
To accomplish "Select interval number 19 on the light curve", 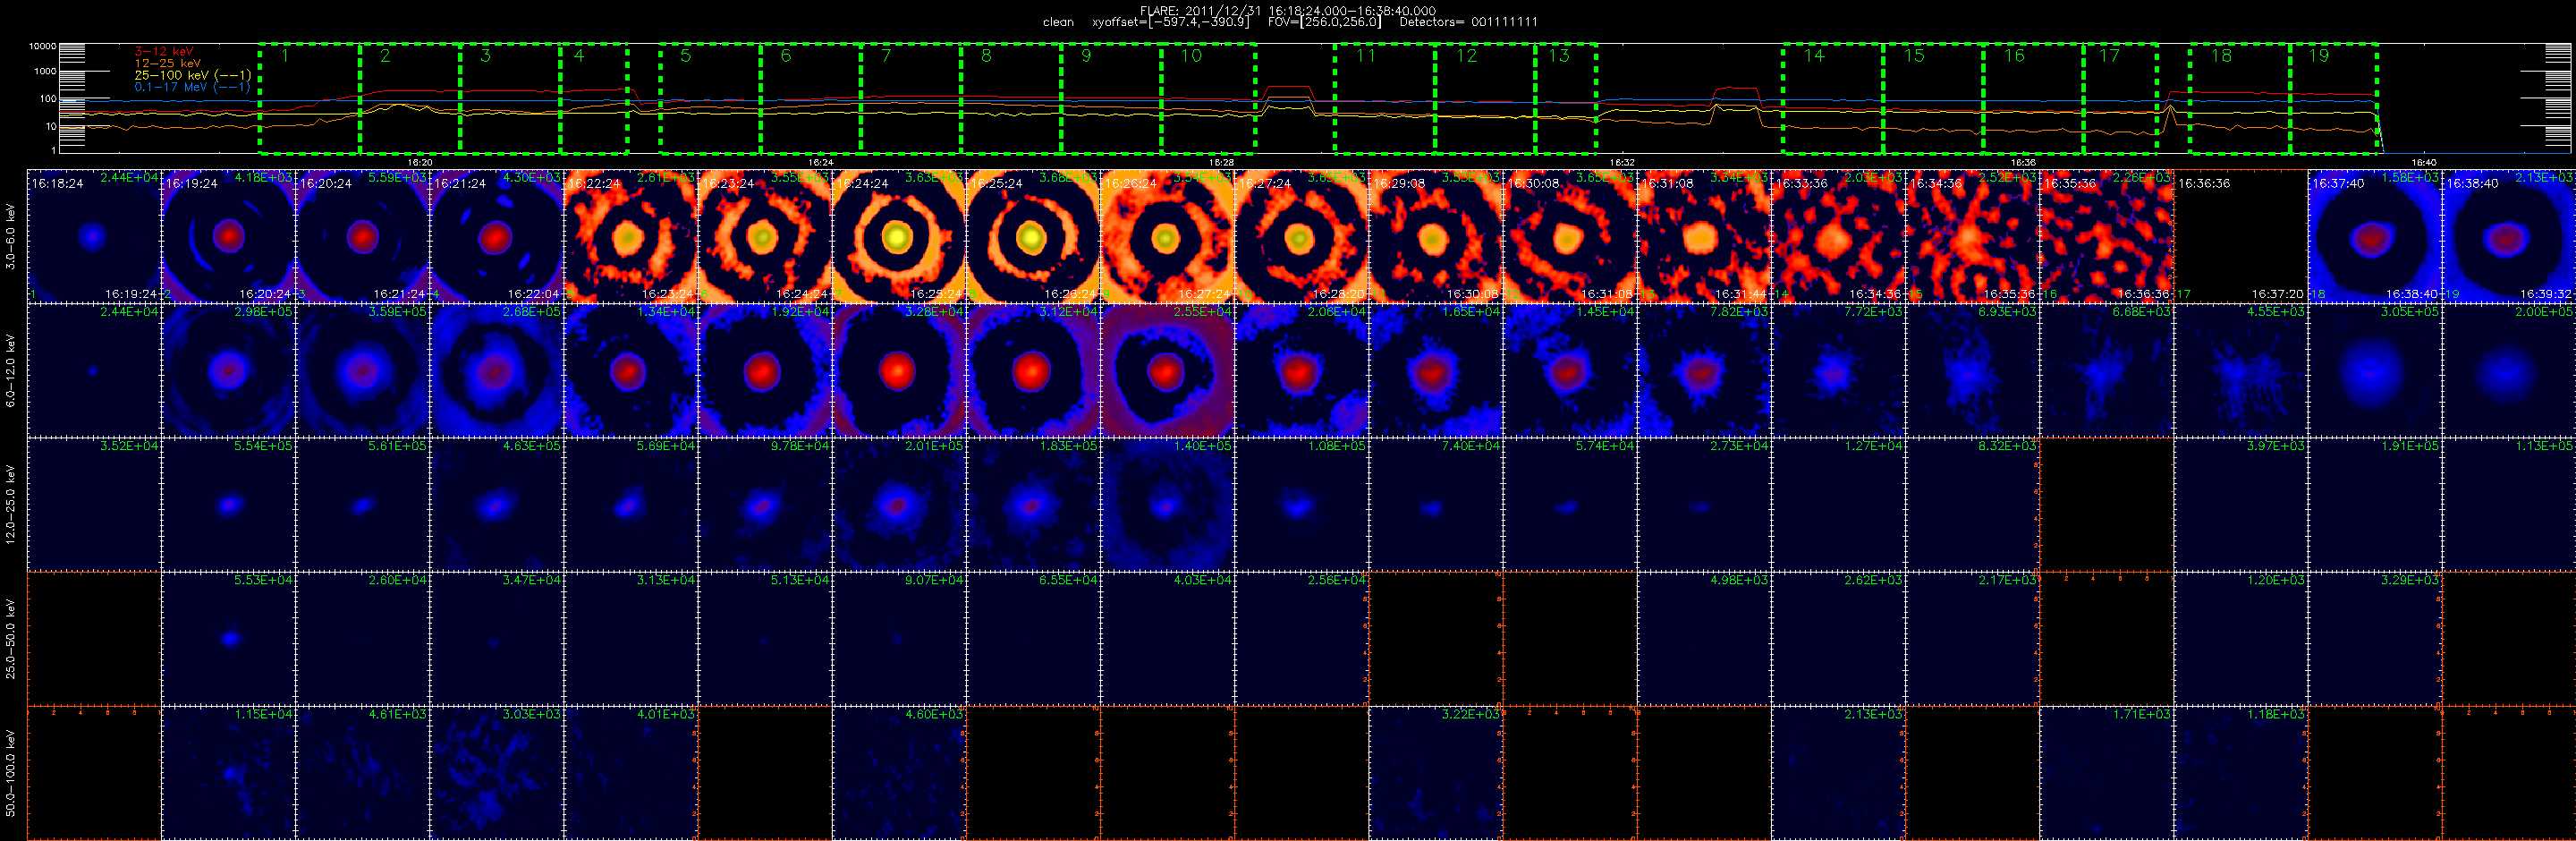I will tap(2319, 56).
